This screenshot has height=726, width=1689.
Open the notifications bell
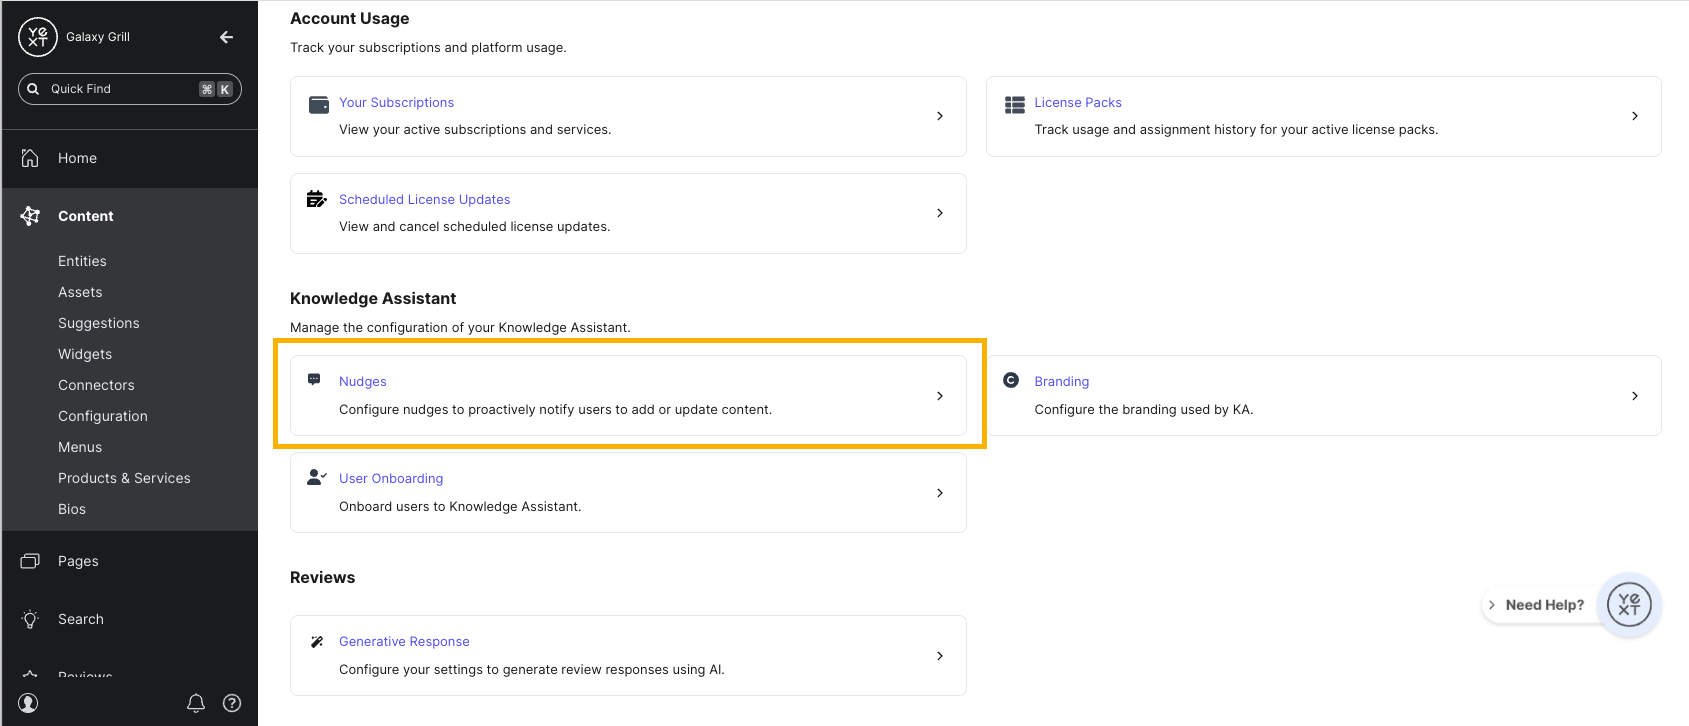click(196, 703)
